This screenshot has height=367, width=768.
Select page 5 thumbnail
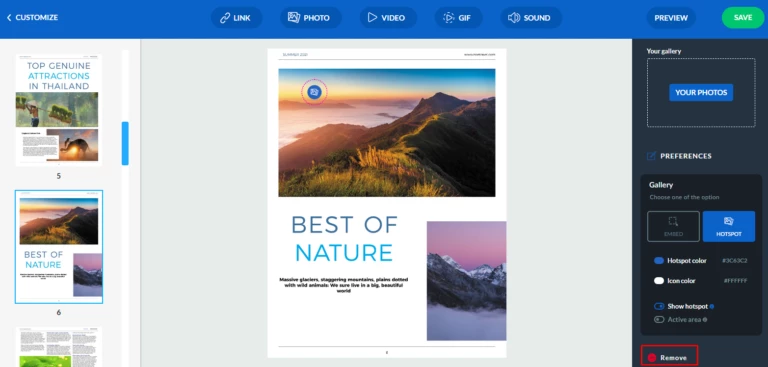click(58, 111)
